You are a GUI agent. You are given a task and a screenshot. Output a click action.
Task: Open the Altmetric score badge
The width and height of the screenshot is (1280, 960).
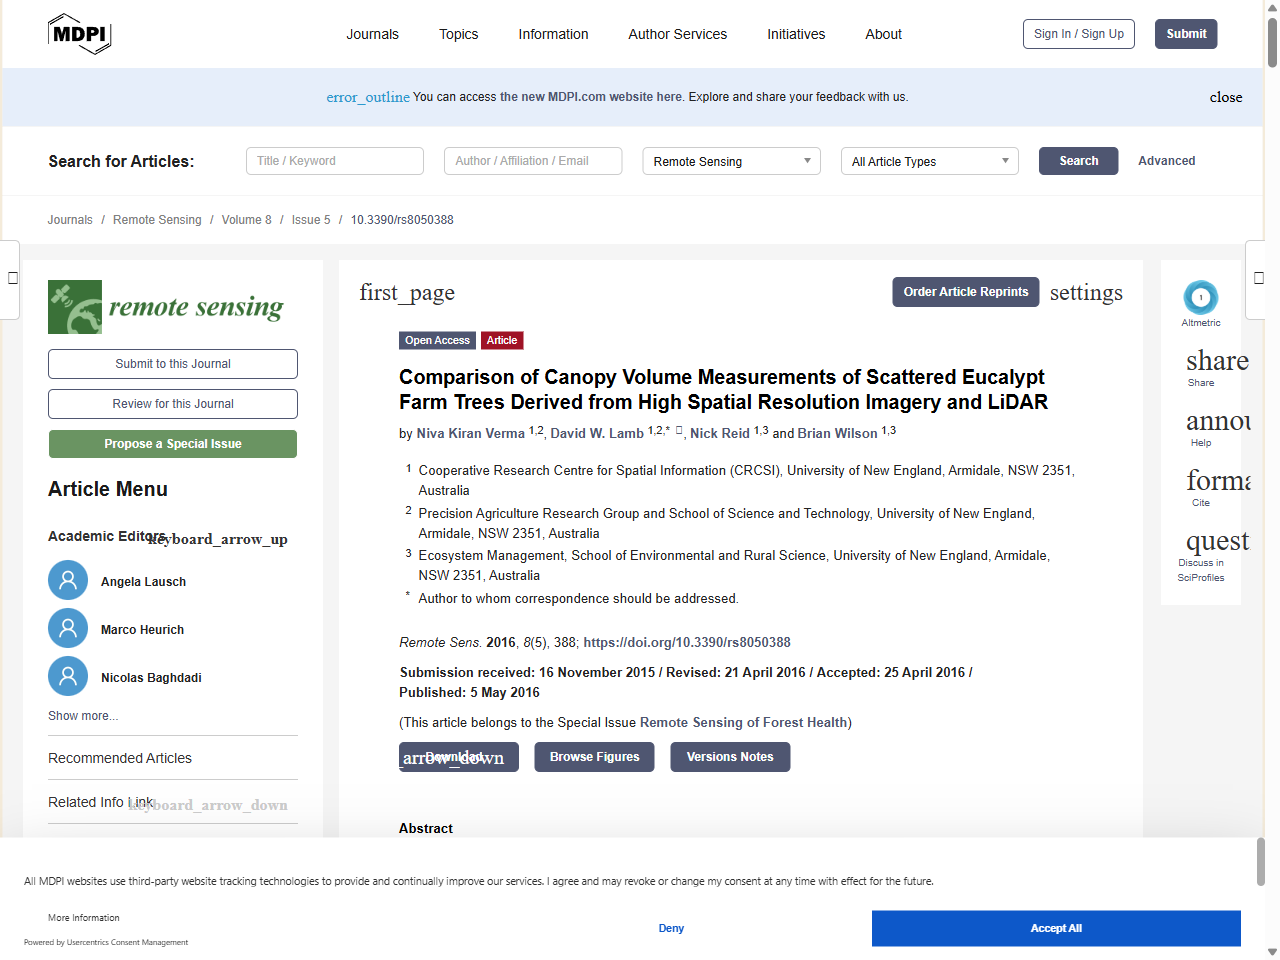1200,298
